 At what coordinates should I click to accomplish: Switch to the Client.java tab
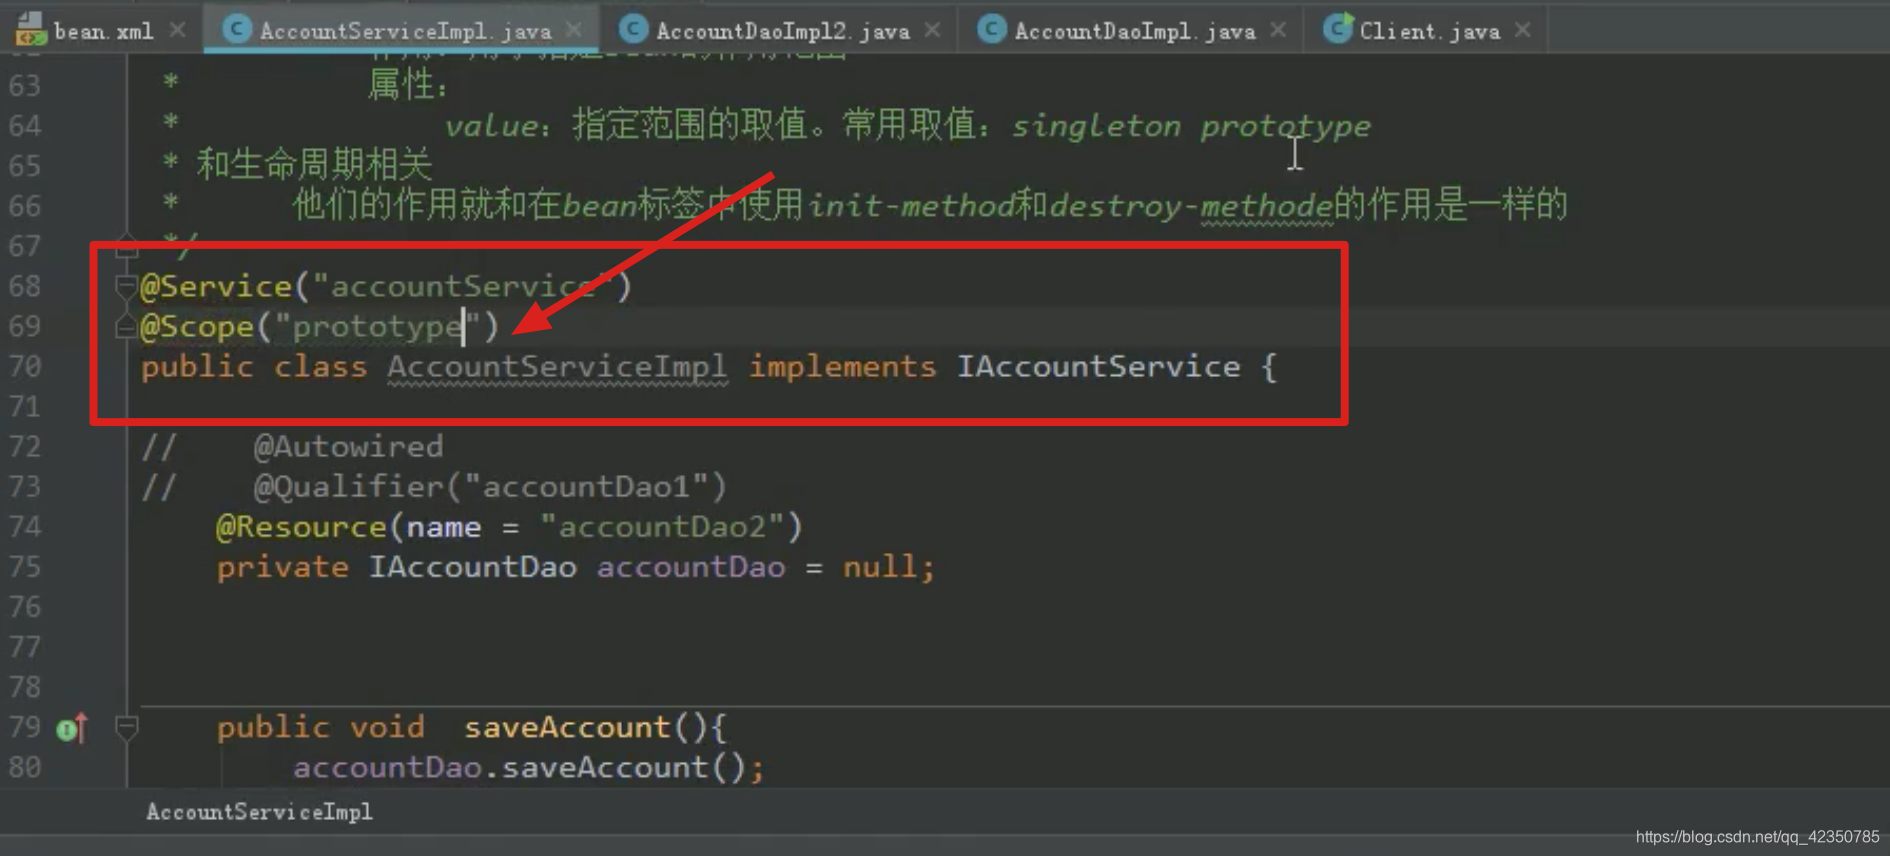(x=1430, y=31)
